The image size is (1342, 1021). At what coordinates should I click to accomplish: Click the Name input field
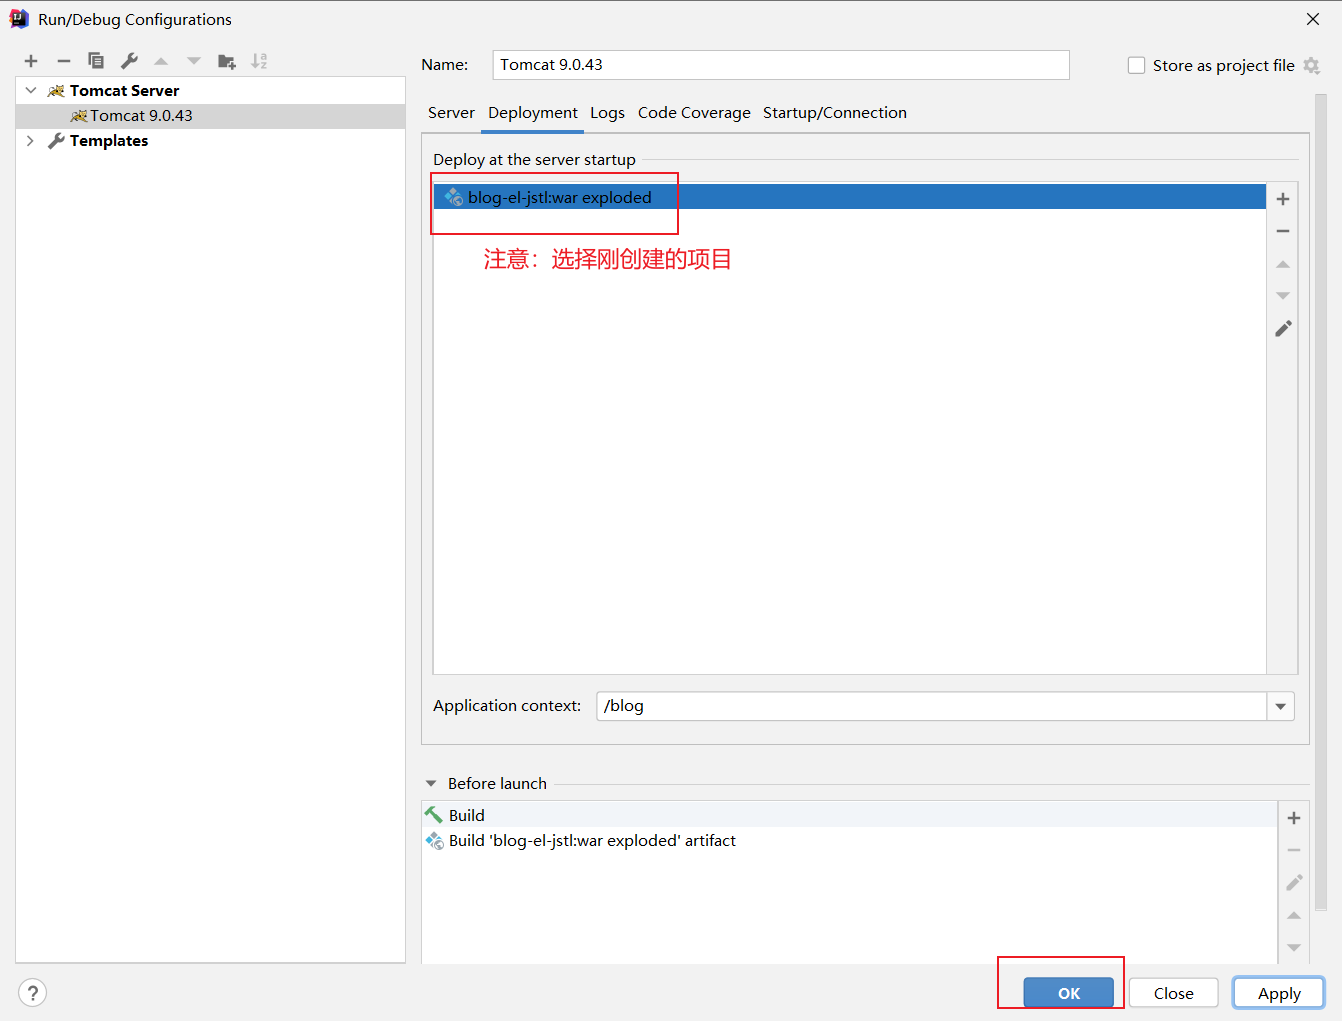pos(781,65)
